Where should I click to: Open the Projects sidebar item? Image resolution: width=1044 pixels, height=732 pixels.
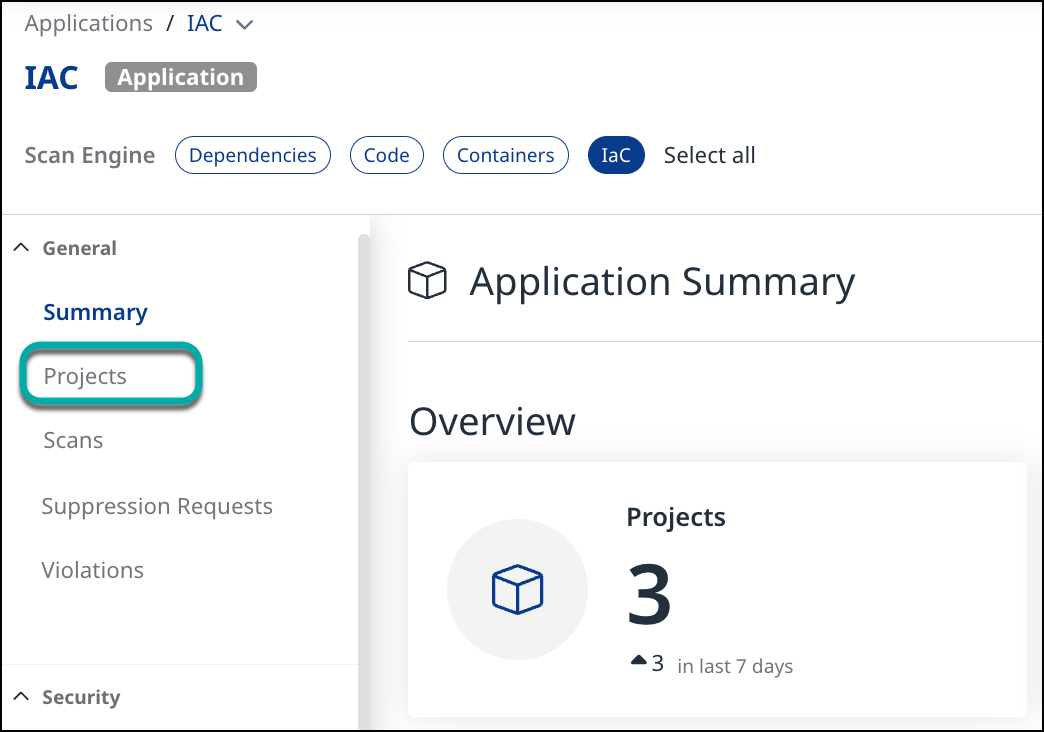point(85,376)
